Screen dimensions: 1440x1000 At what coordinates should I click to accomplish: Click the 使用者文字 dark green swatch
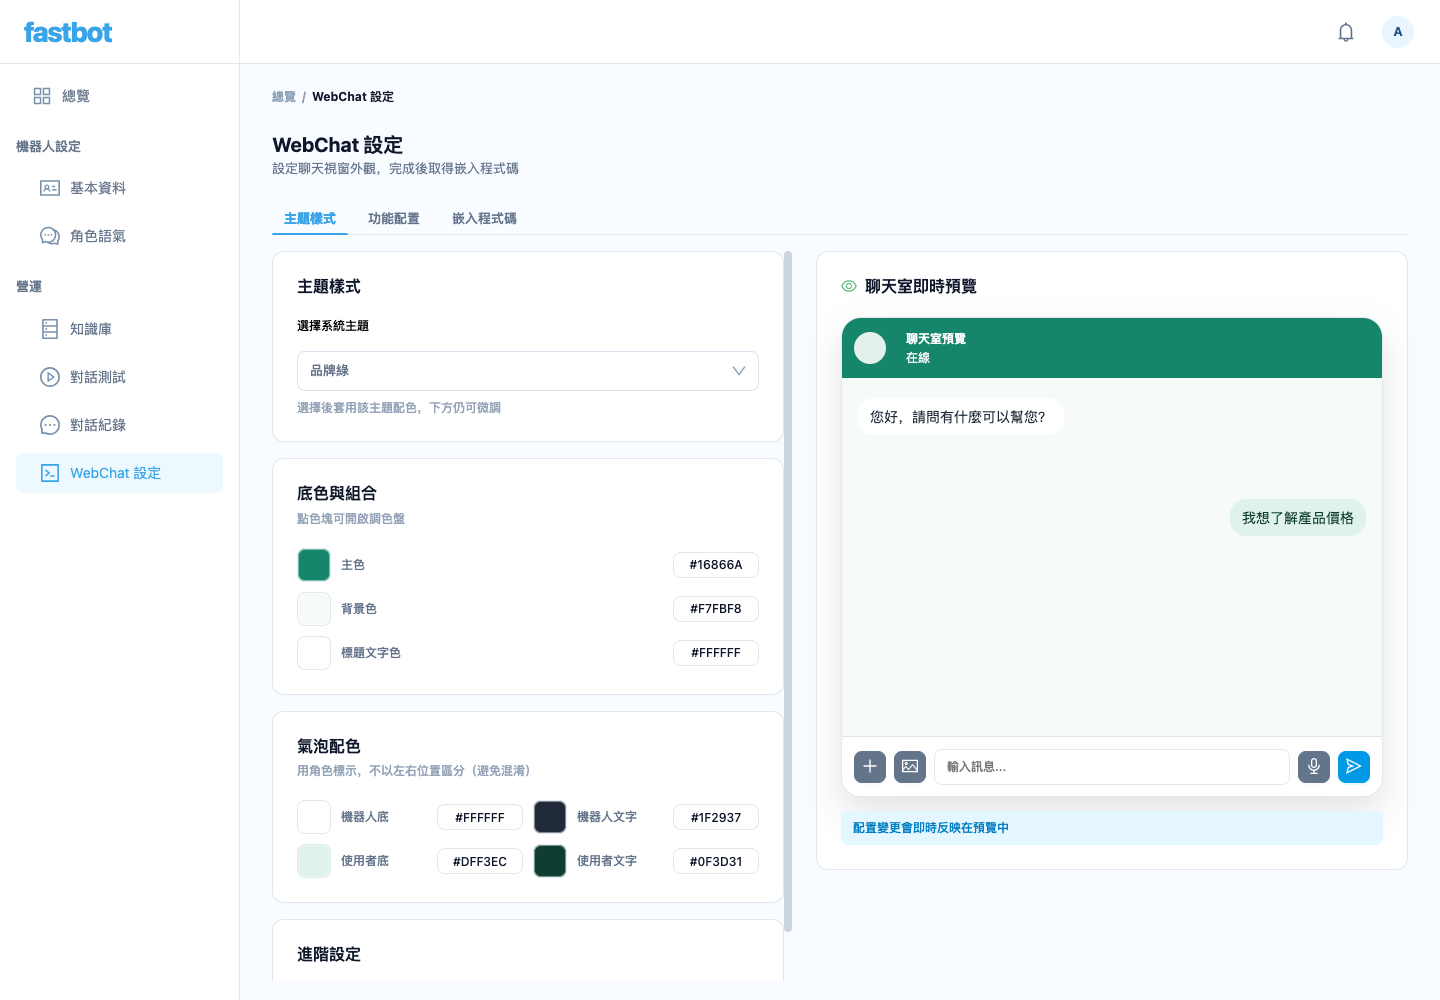550,861
